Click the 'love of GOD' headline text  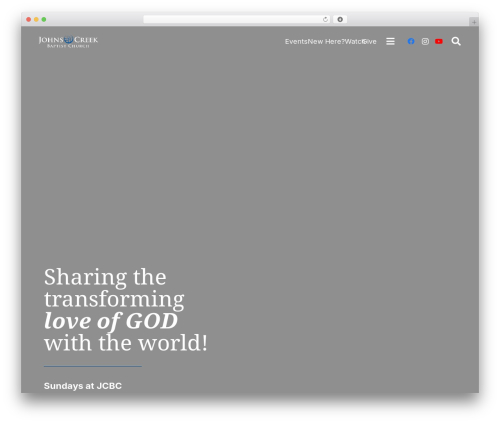(x=111, y=321)
